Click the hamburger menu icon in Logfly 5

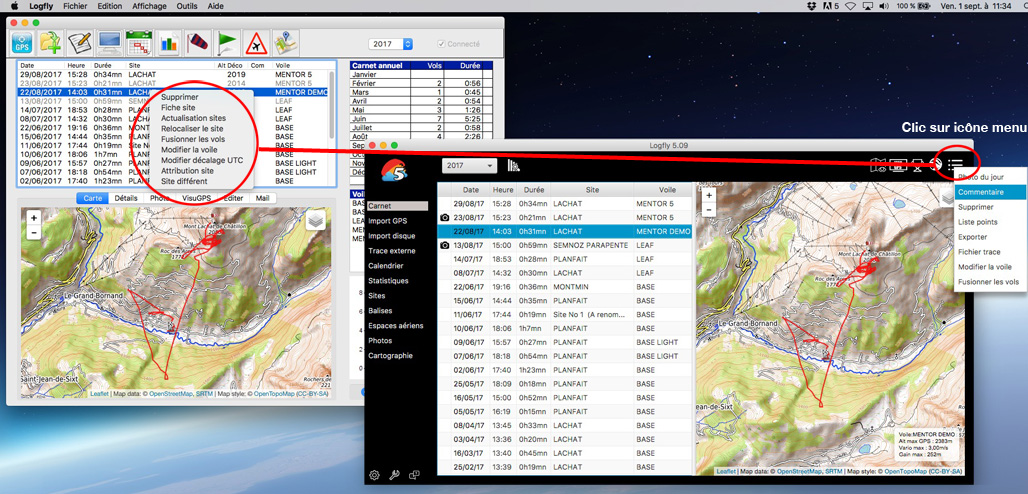pyautogui.click(x=956, y=165)
